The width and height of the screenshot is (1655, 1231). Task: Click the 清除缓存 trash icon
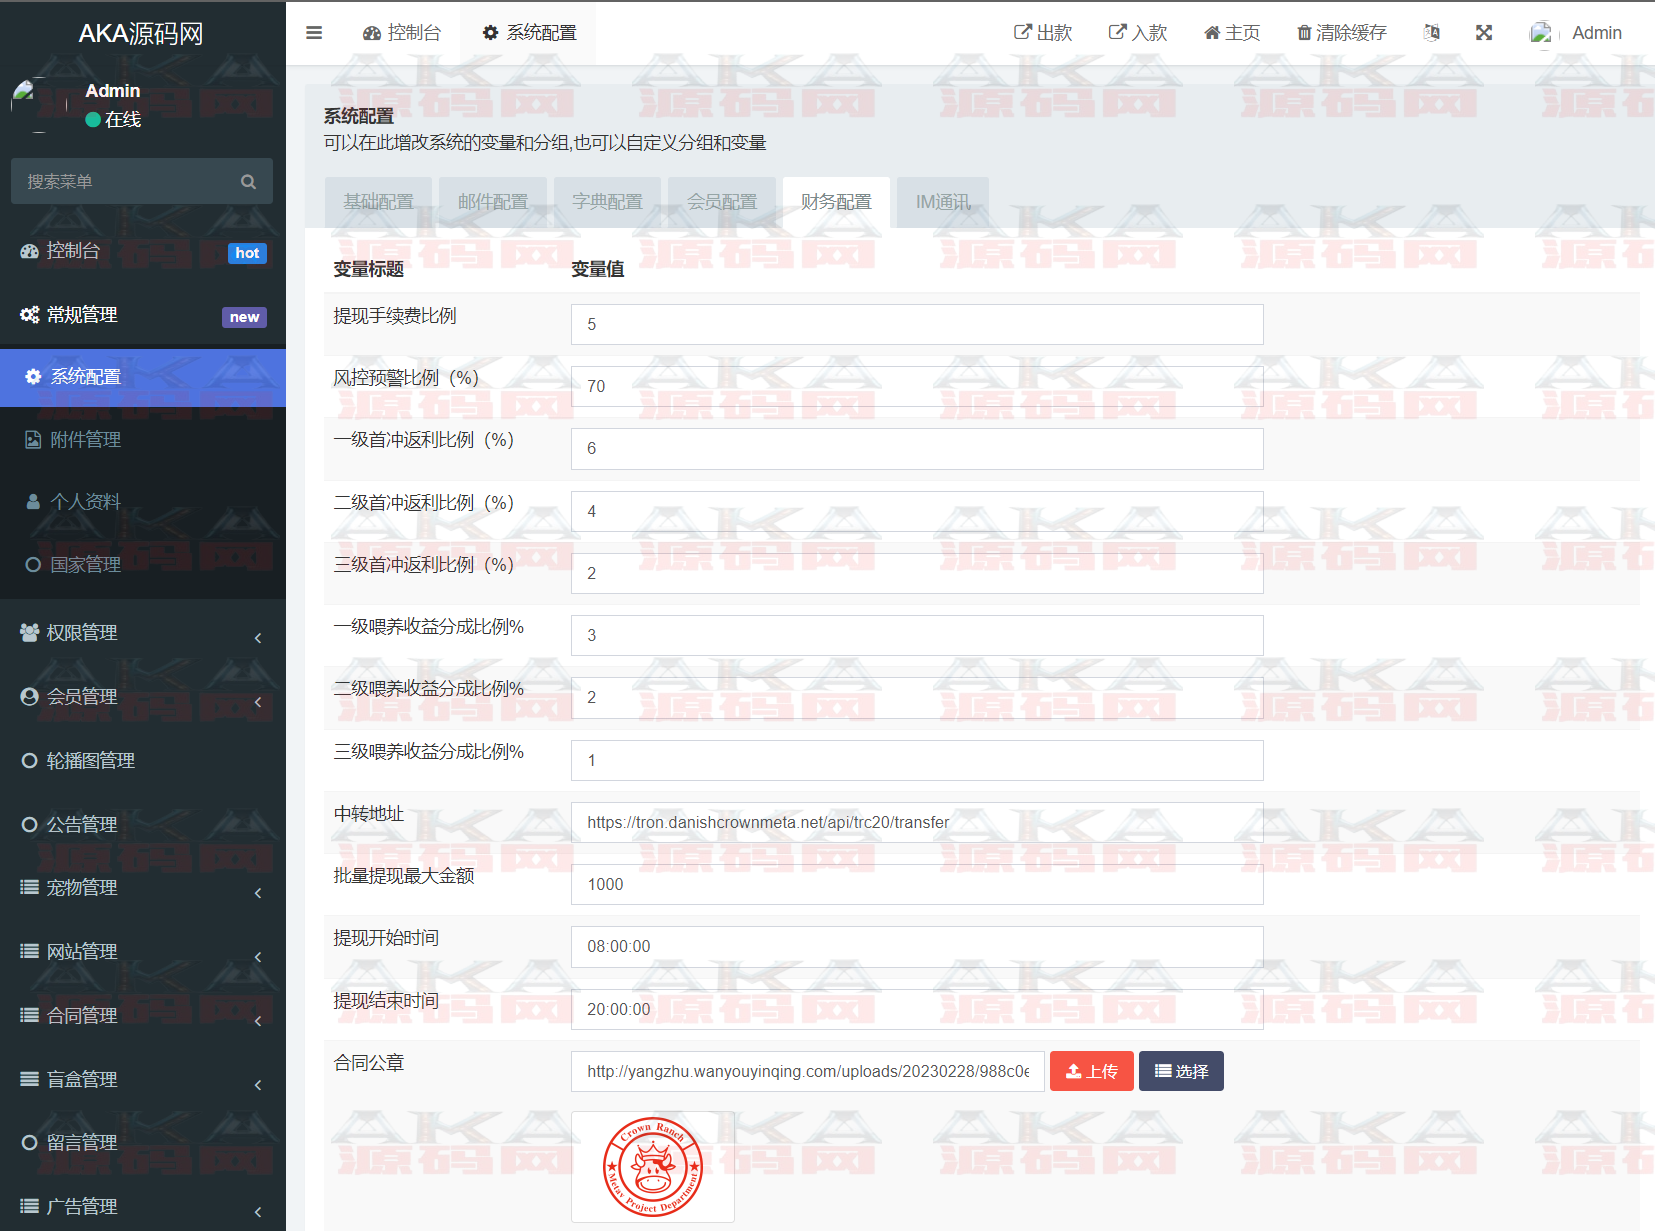(x=1304, y=33)
